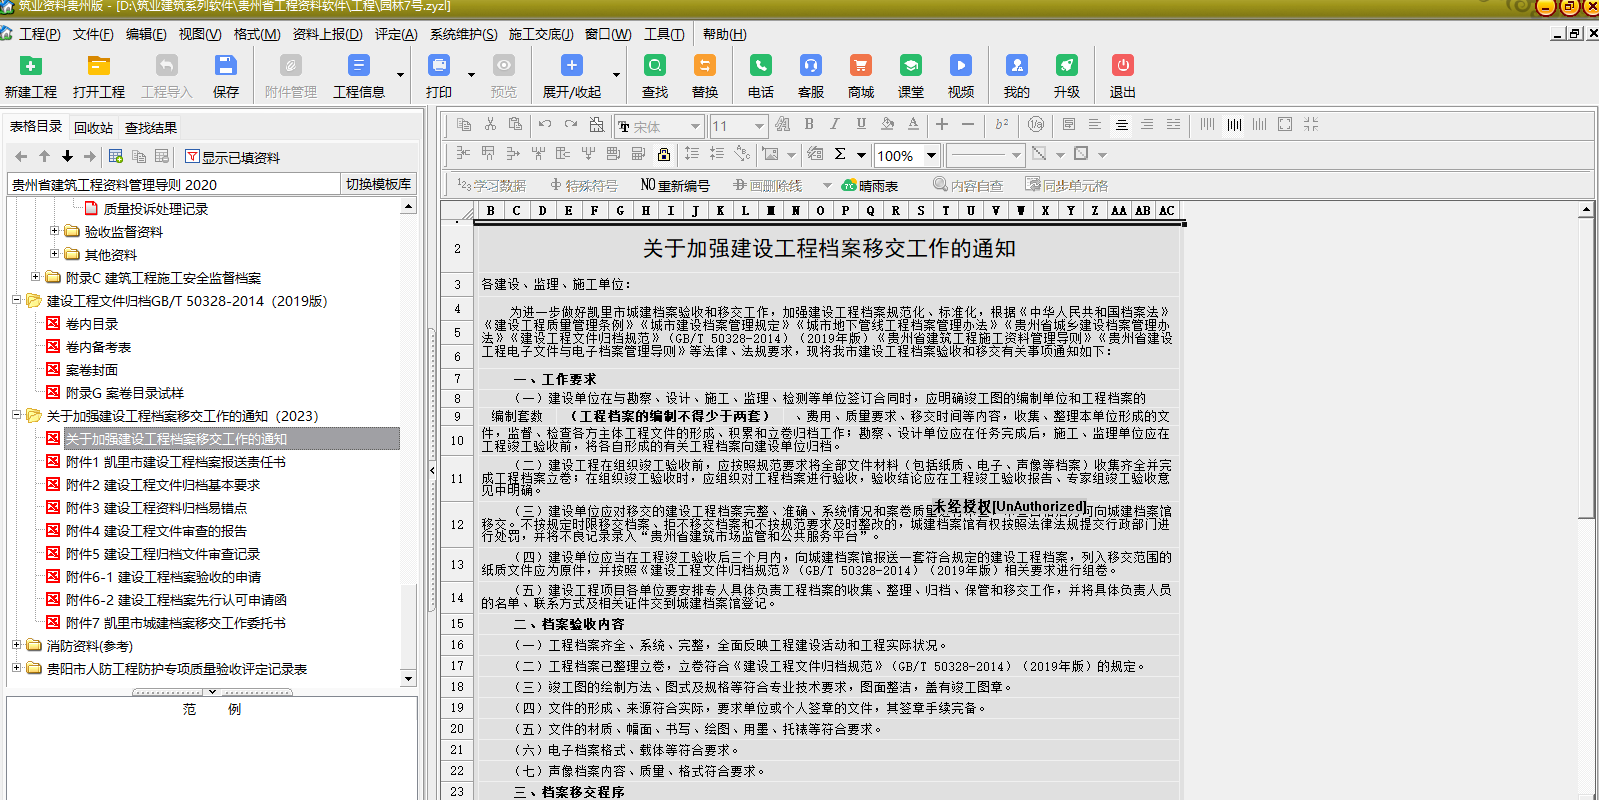Collapse the 建设工程文件归档GB/T 50328-2014 folder

[17, 300]
